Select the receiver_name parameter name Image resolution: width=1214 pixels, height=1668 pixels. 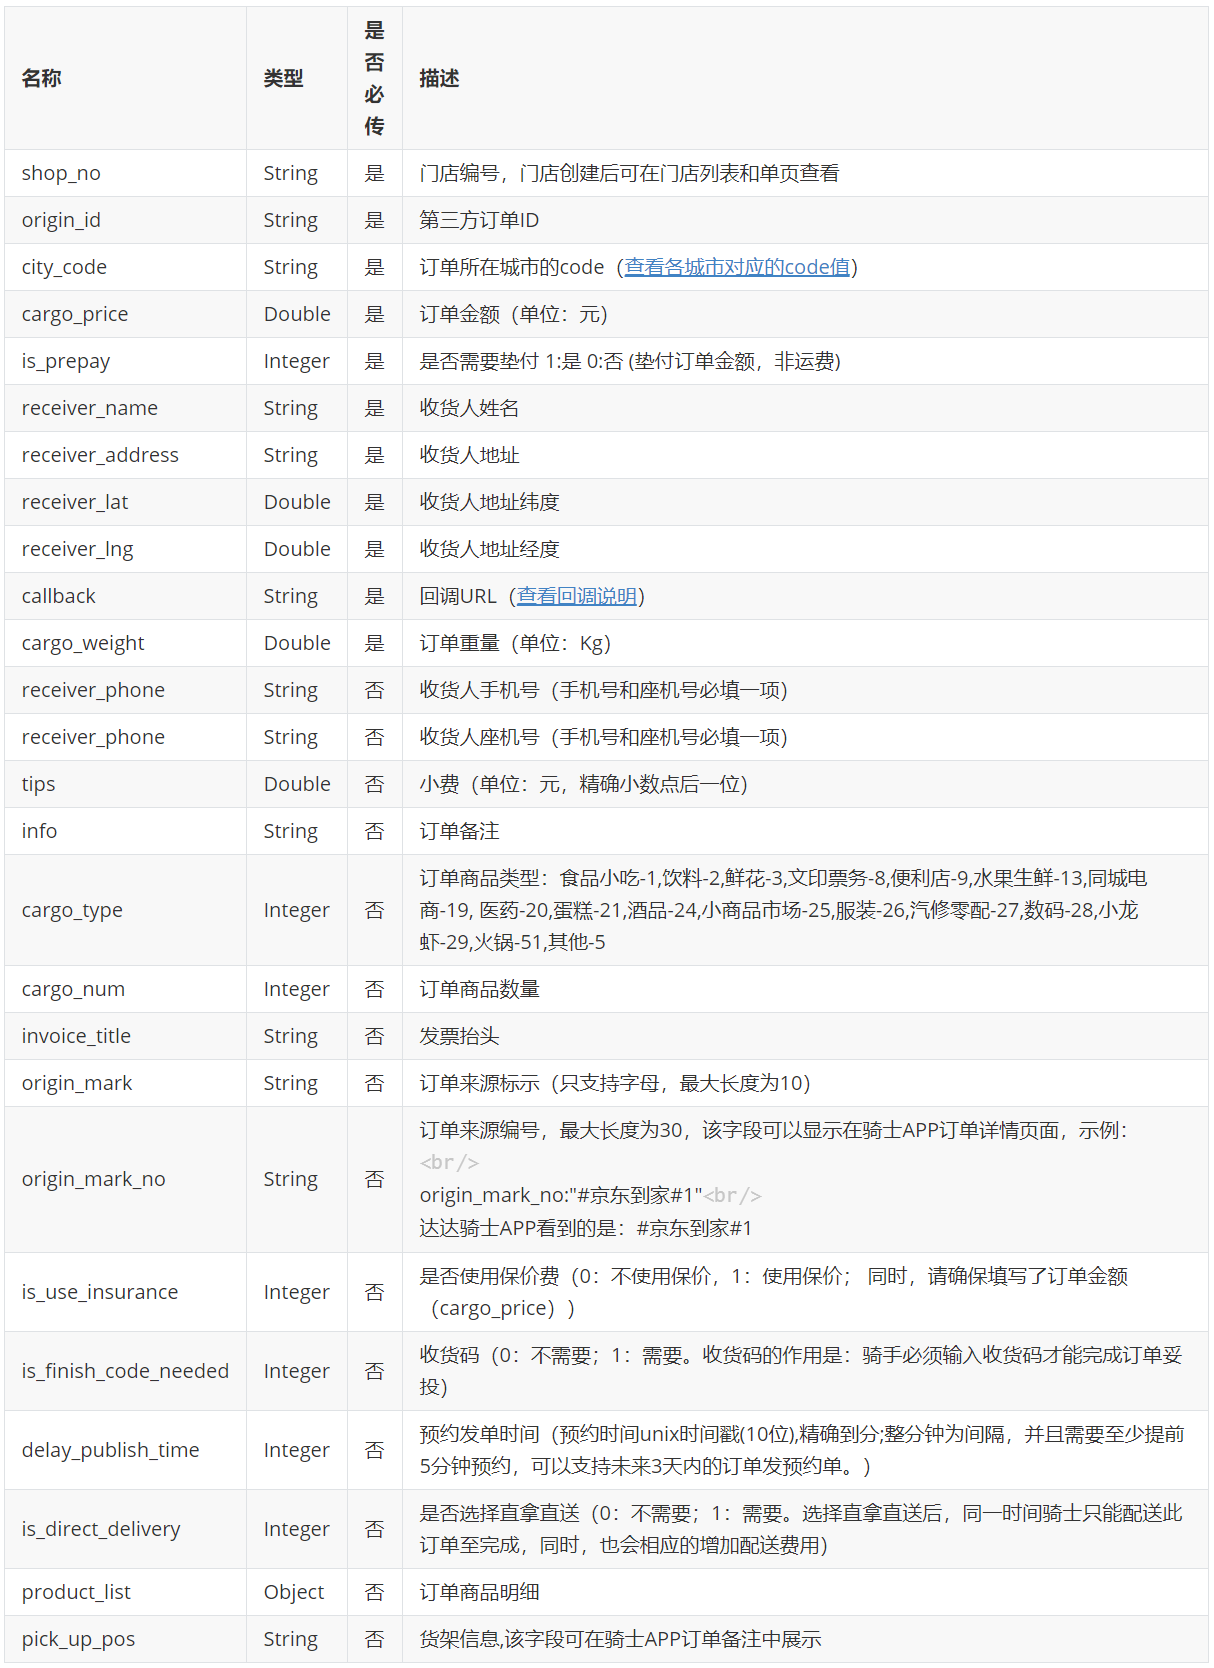[90, 408]
